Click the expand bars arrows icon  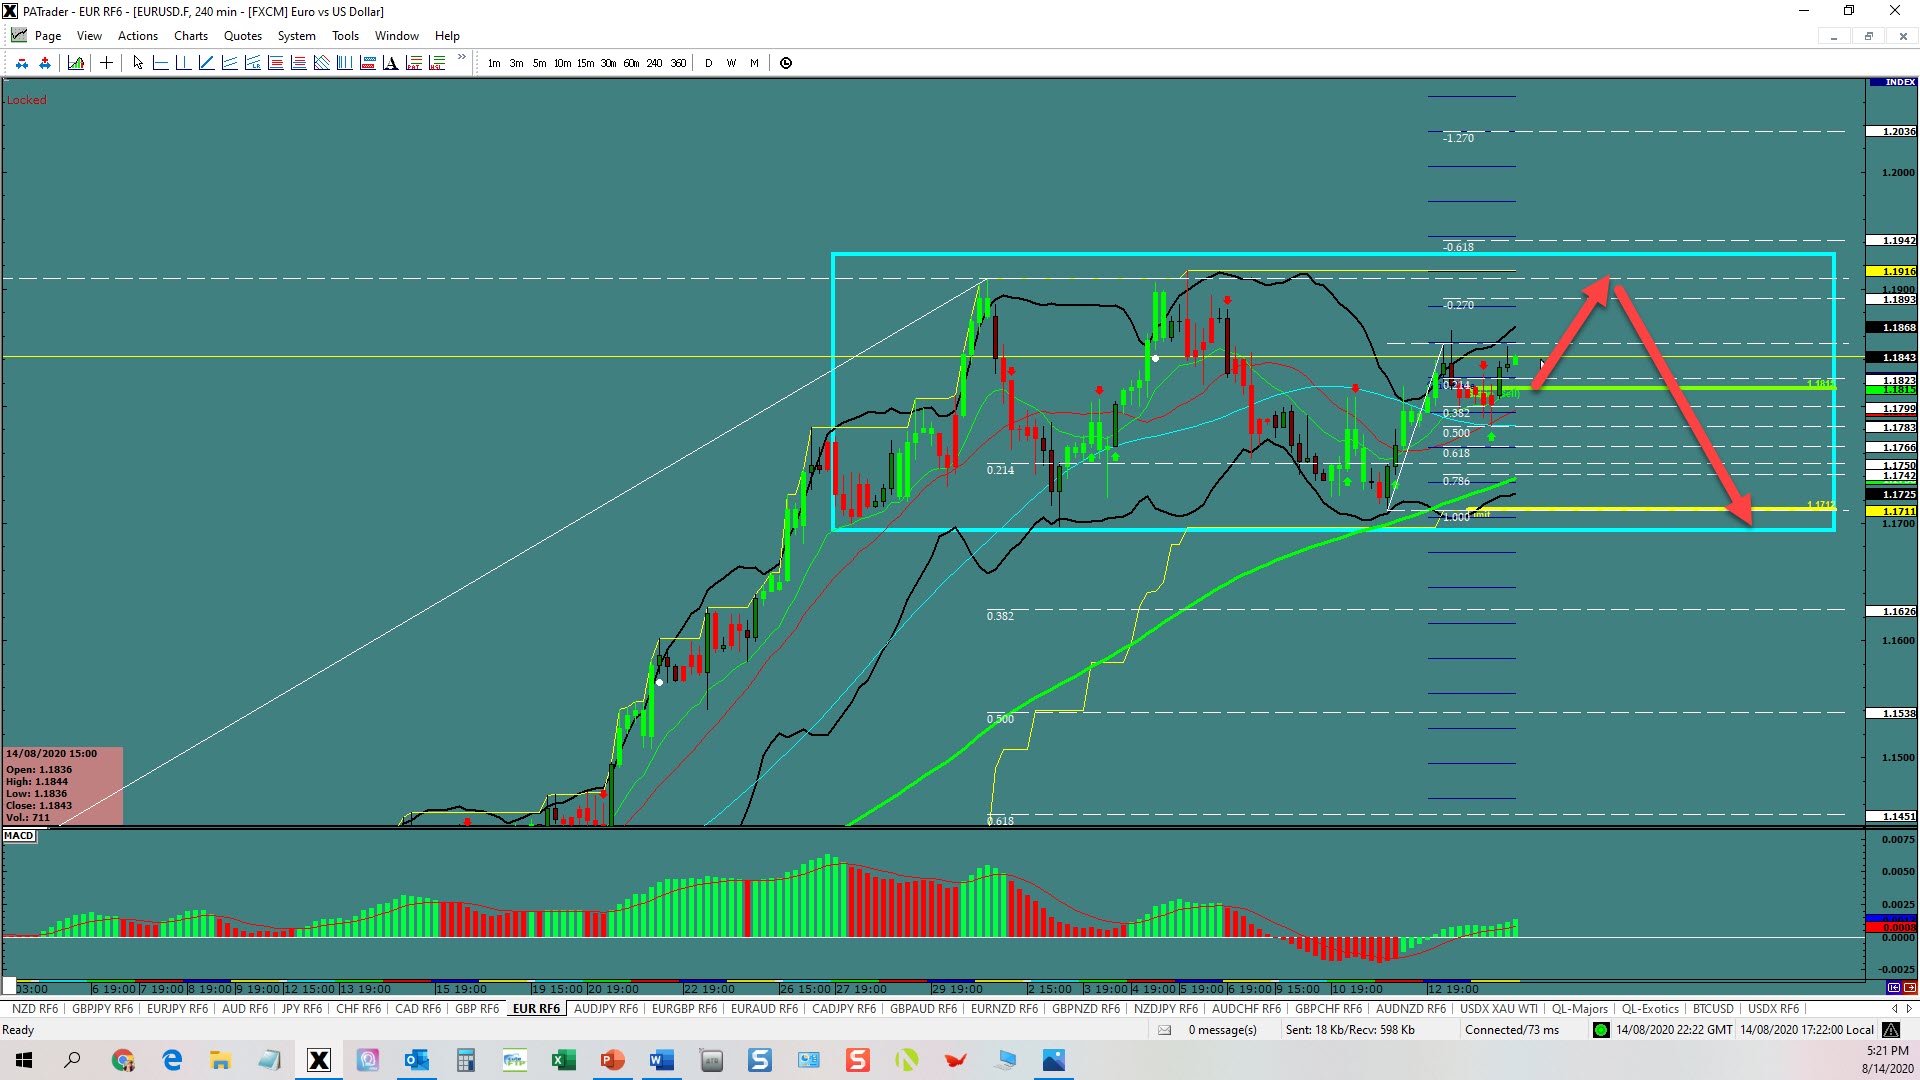tap(45, 63)
